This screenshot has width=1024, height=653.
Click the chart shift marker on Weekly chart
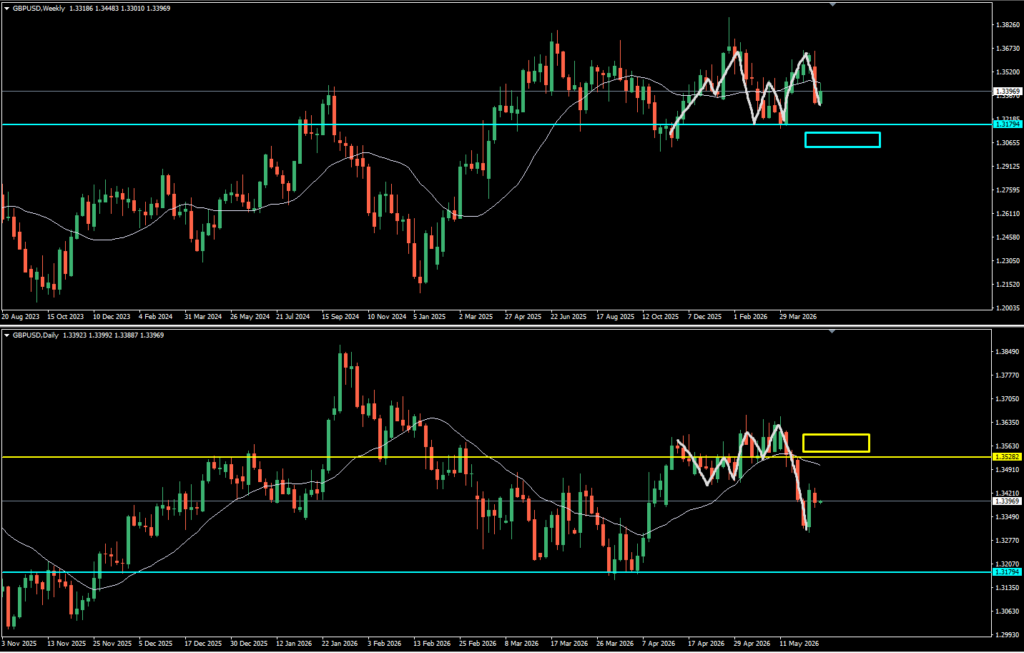coord(832,5)
